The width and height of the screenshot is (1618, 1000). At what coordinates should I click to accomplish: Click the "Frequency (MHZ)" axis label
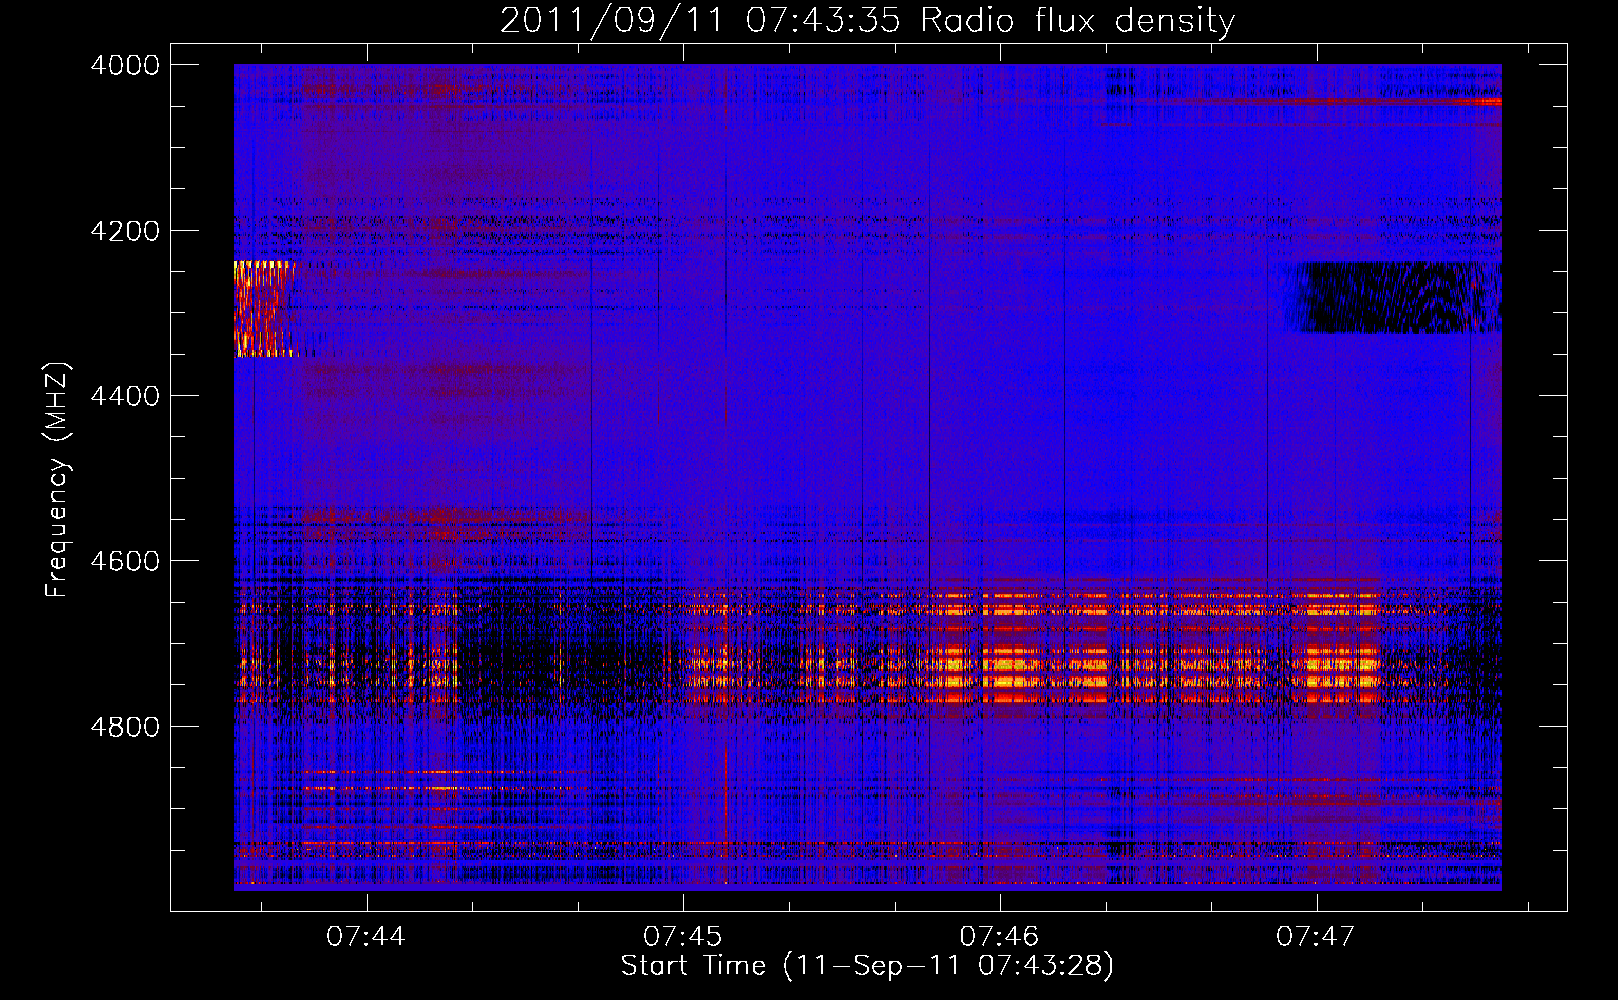point(57,480)
